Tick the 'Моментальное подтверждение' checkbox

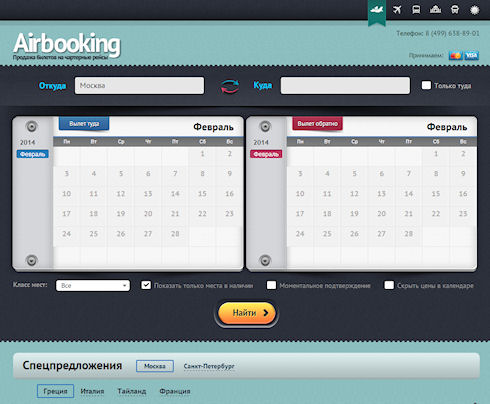click(x=271, y=285)
